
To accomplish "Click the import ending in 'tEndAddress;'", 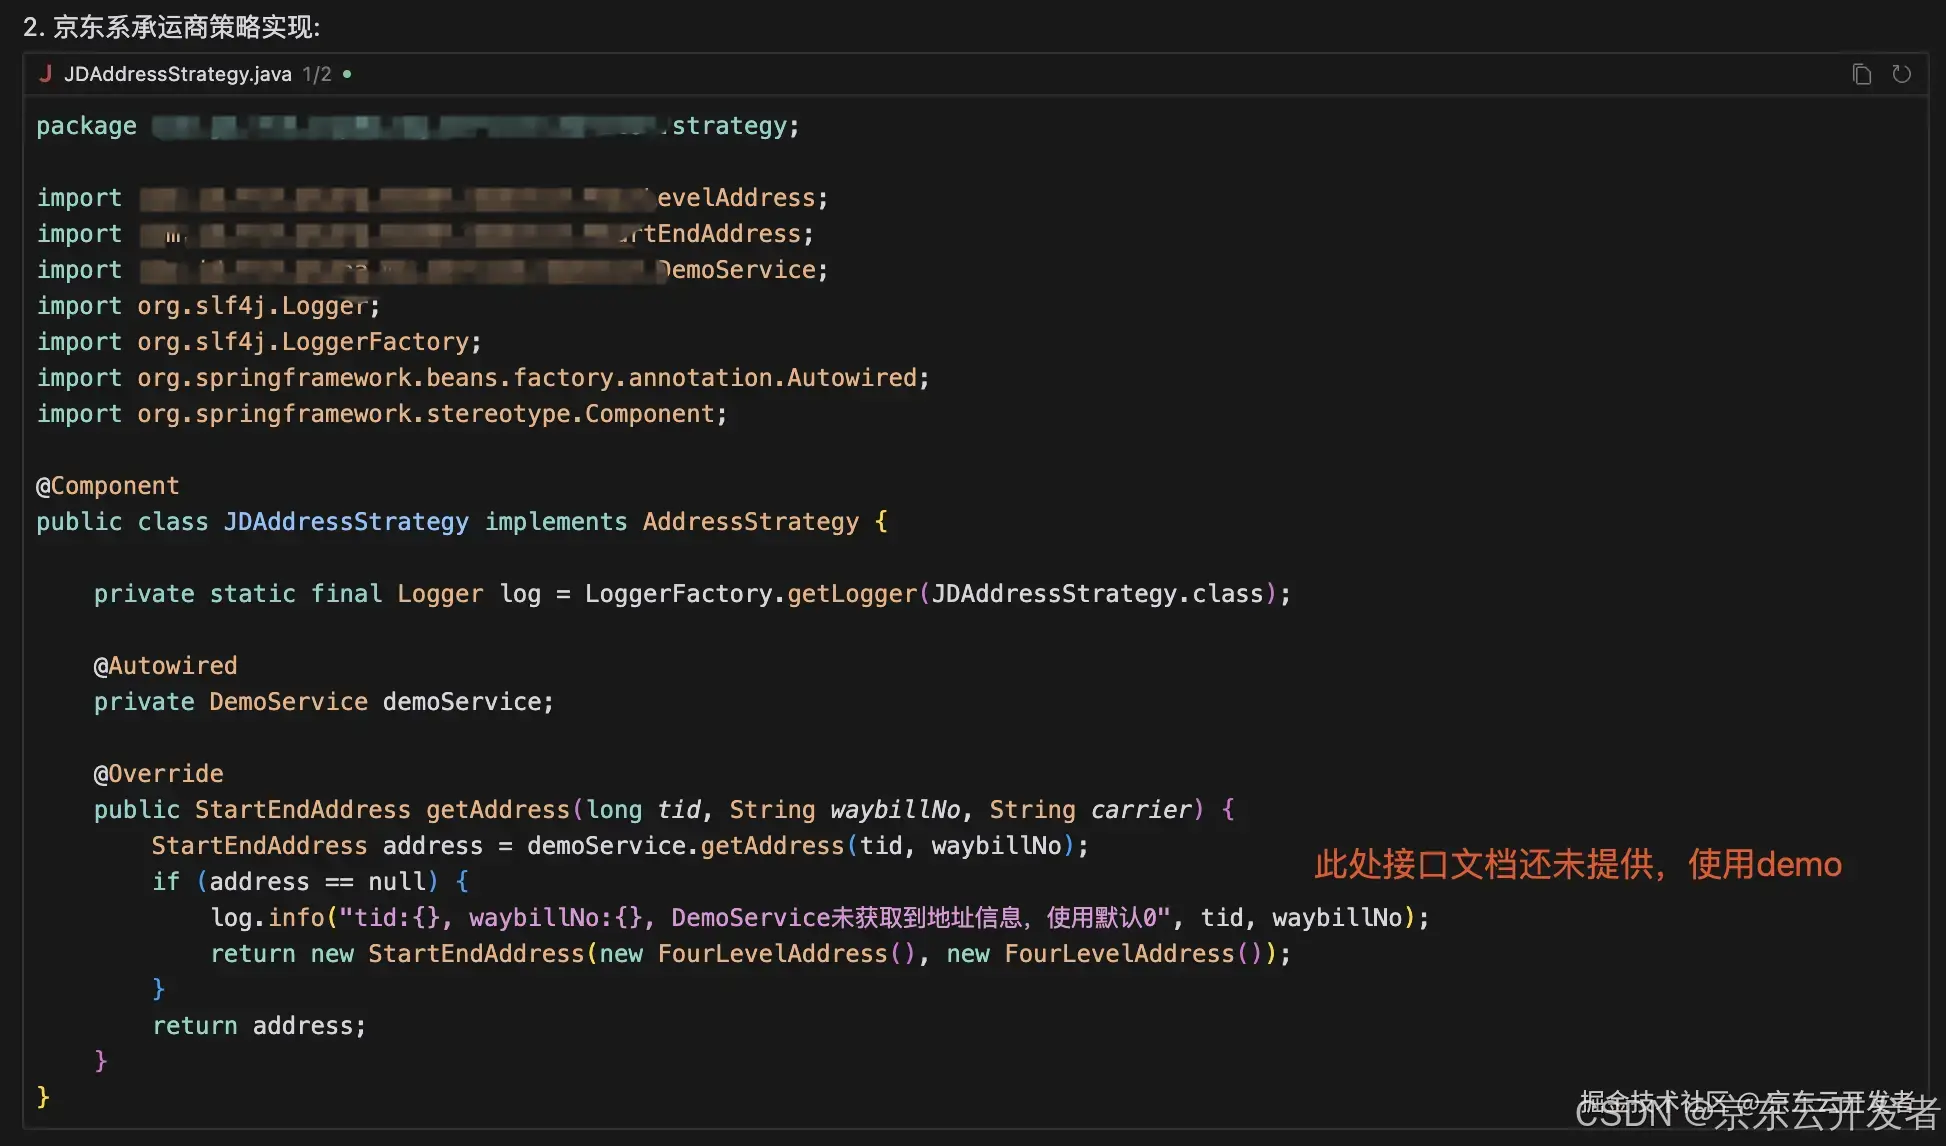I will point(425,234).
